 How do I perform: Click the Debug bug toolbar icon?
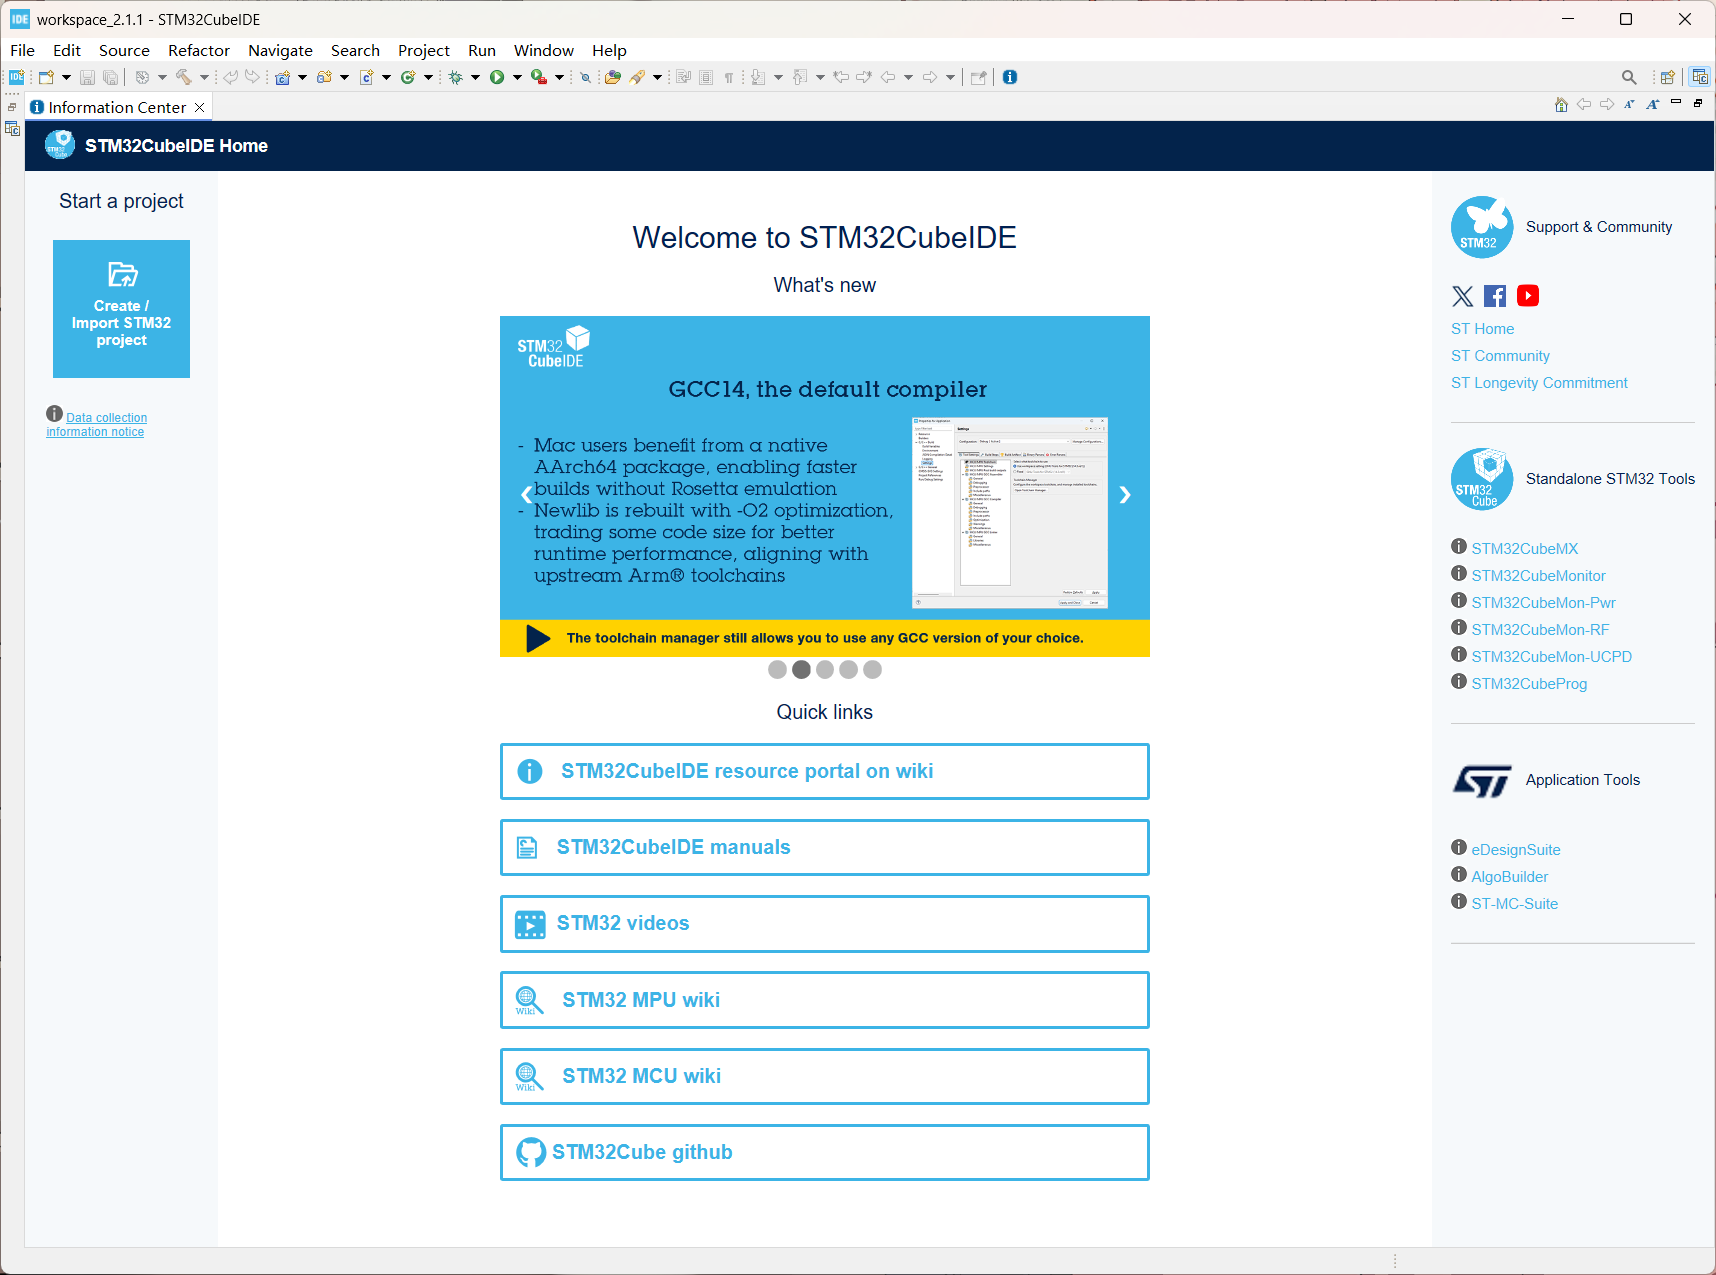pos(456,77)
